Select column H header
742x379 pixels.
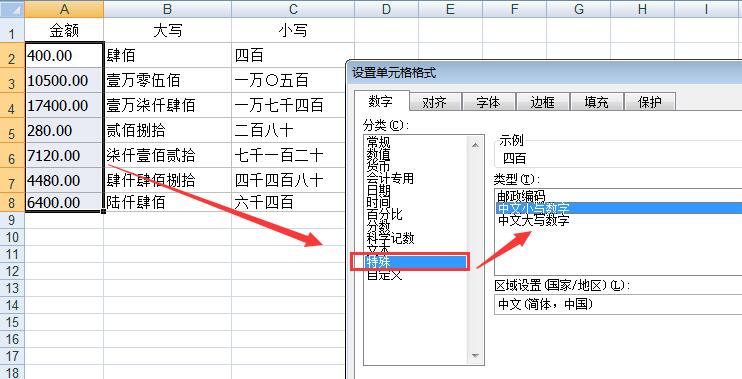pos(642,9)
